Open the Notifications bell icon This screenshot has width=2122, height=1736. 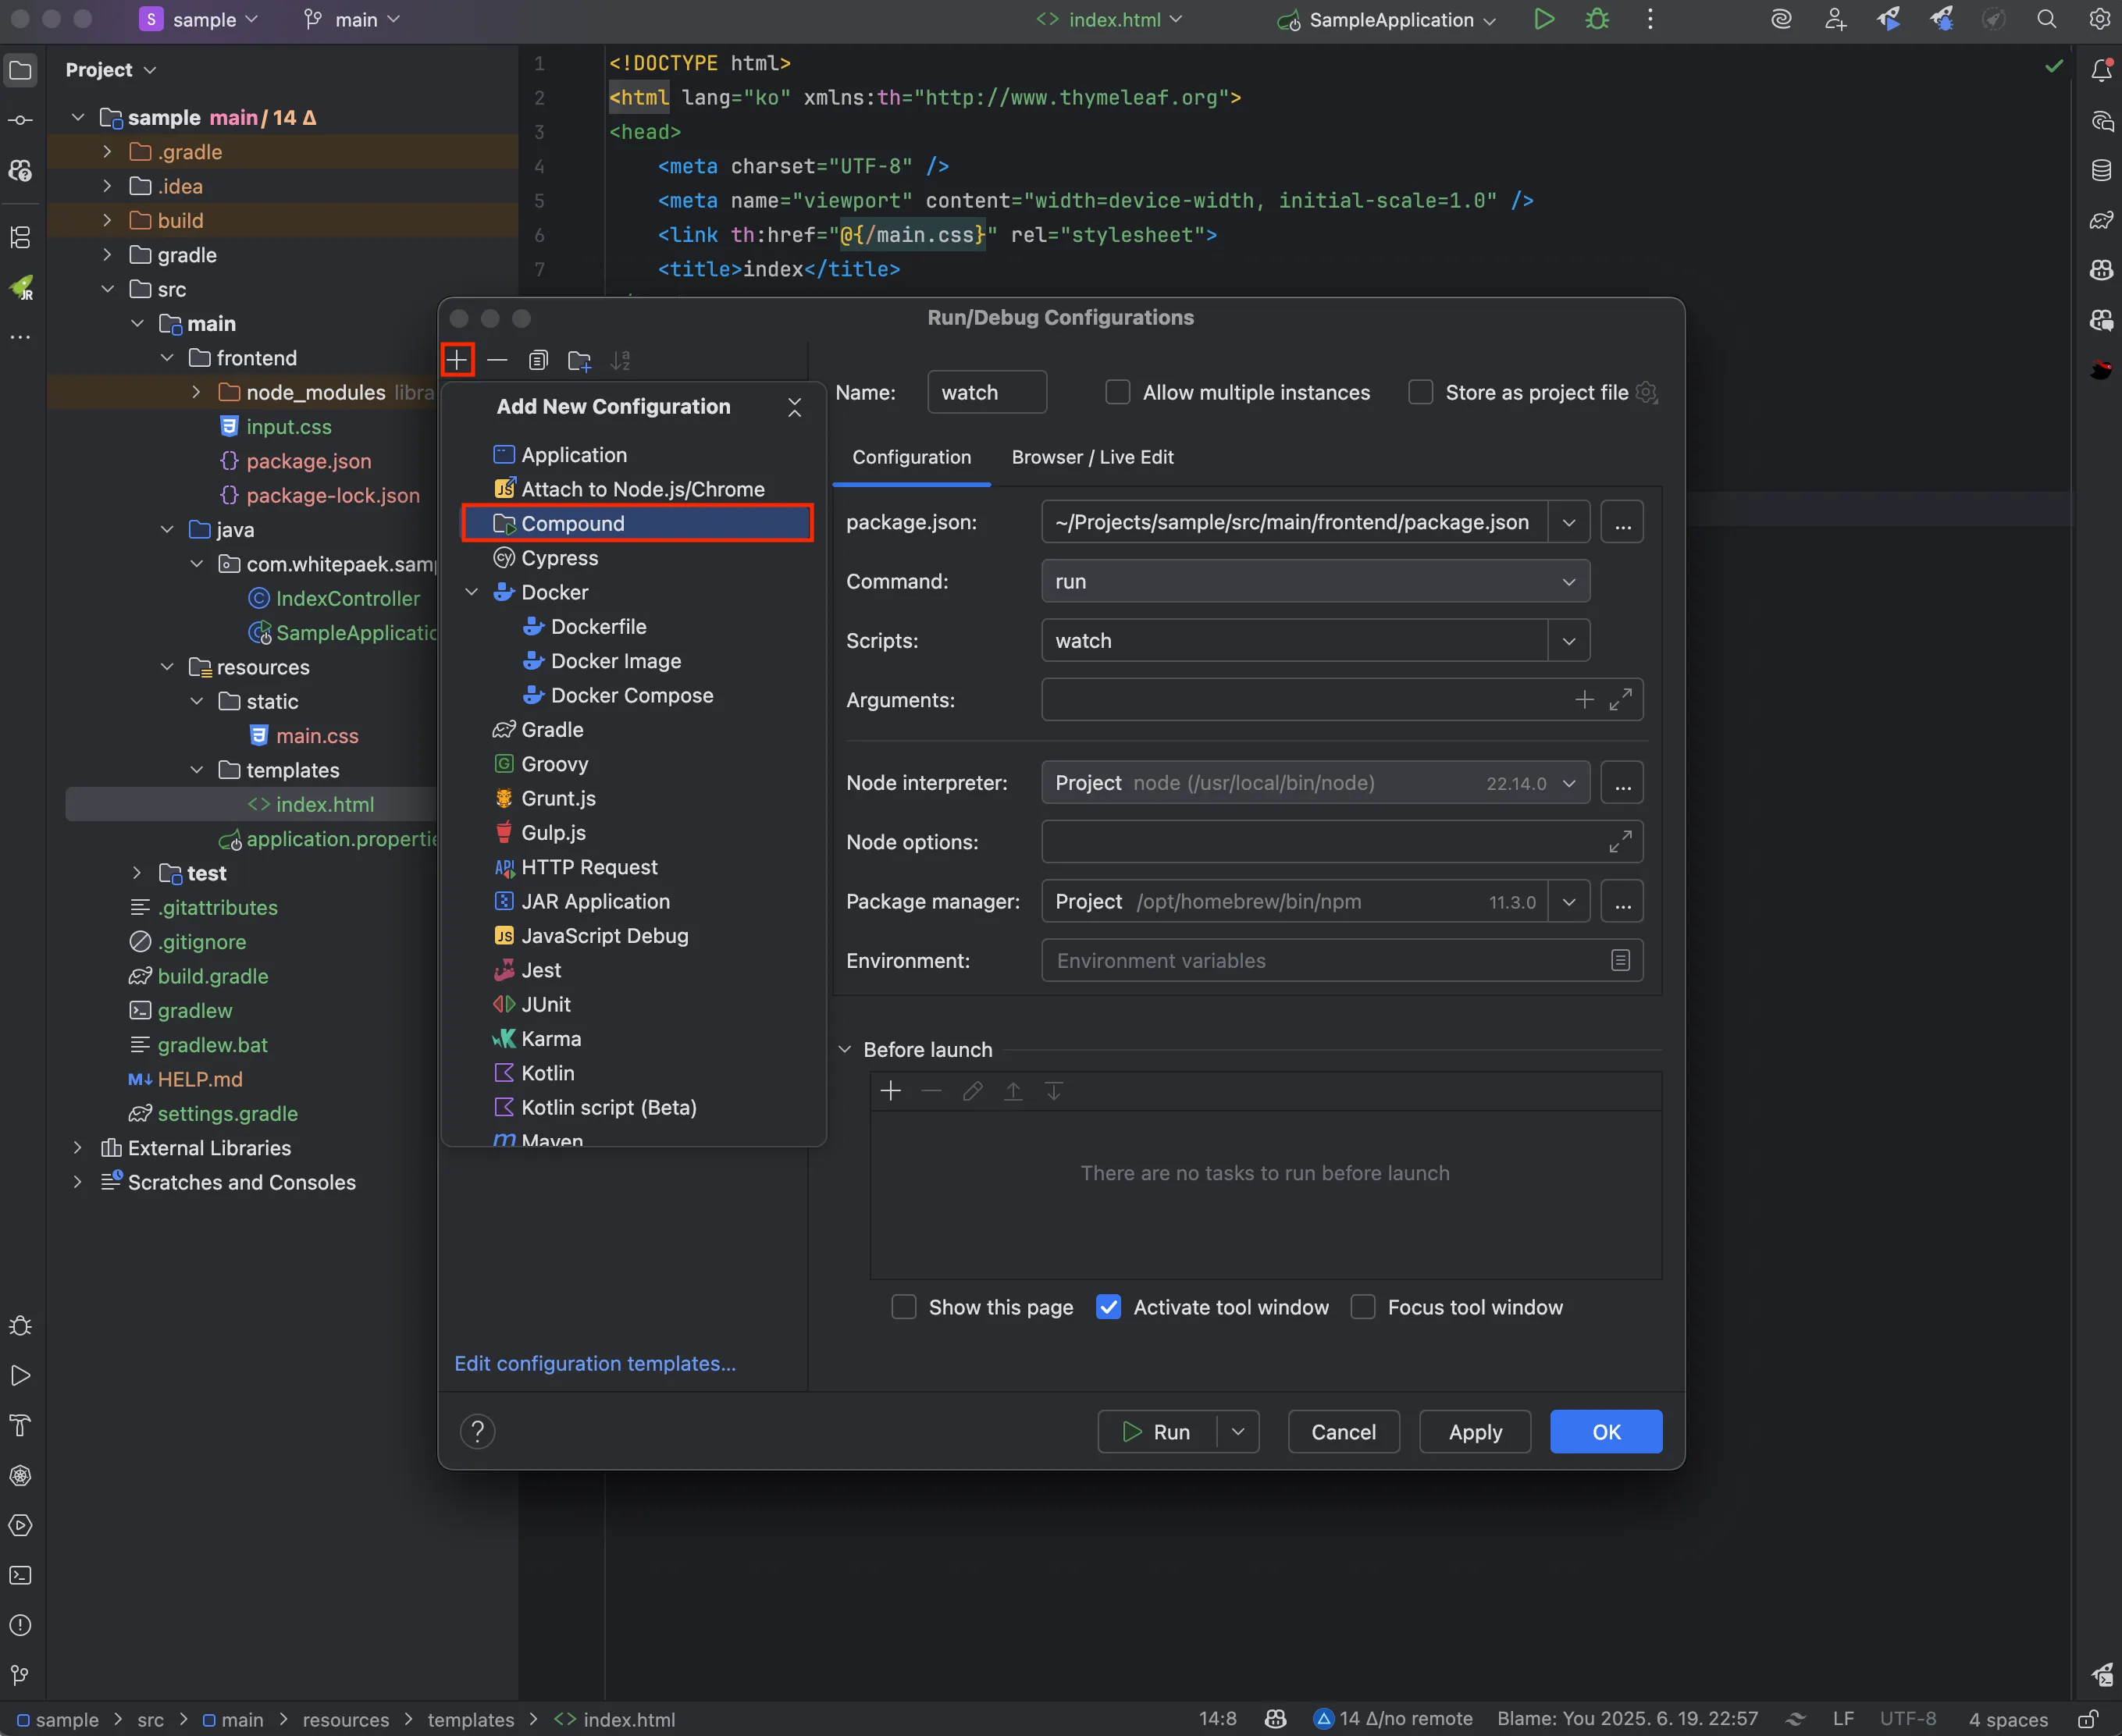[2101, 70]
